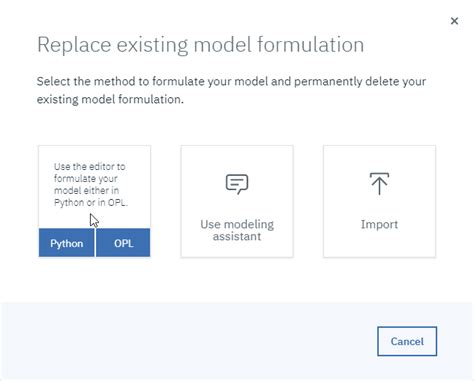Click the 'Select the method' instruction paragraph
Image resolution: width=474 pixels, height=381 pixels.
(231, 90)
